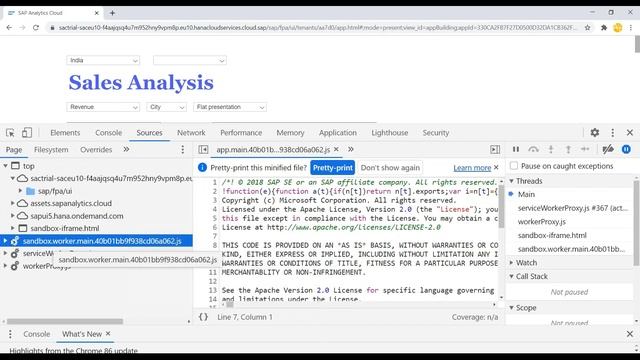Collapse the Call Stack section
640x360 pixels.
click(x=511, y=276)
